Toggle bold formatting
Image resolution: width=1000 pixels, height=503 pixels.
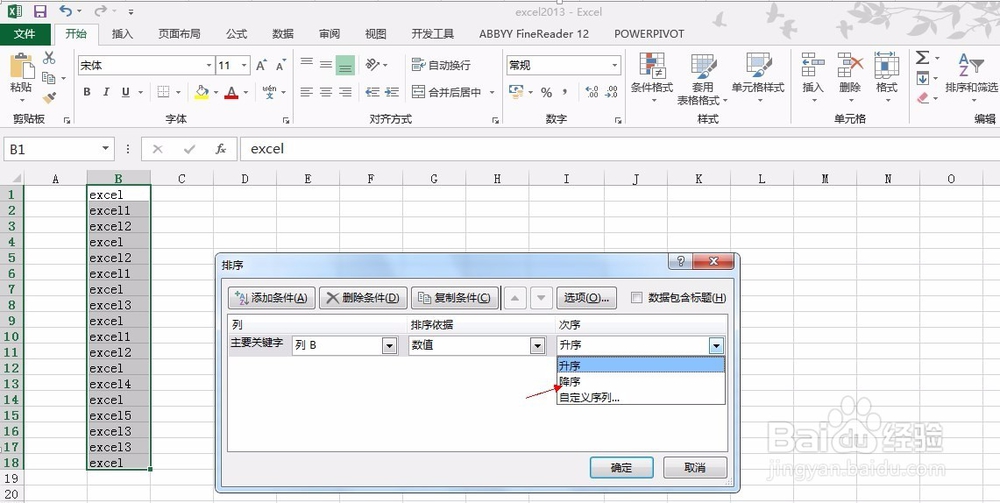(87, 92)
